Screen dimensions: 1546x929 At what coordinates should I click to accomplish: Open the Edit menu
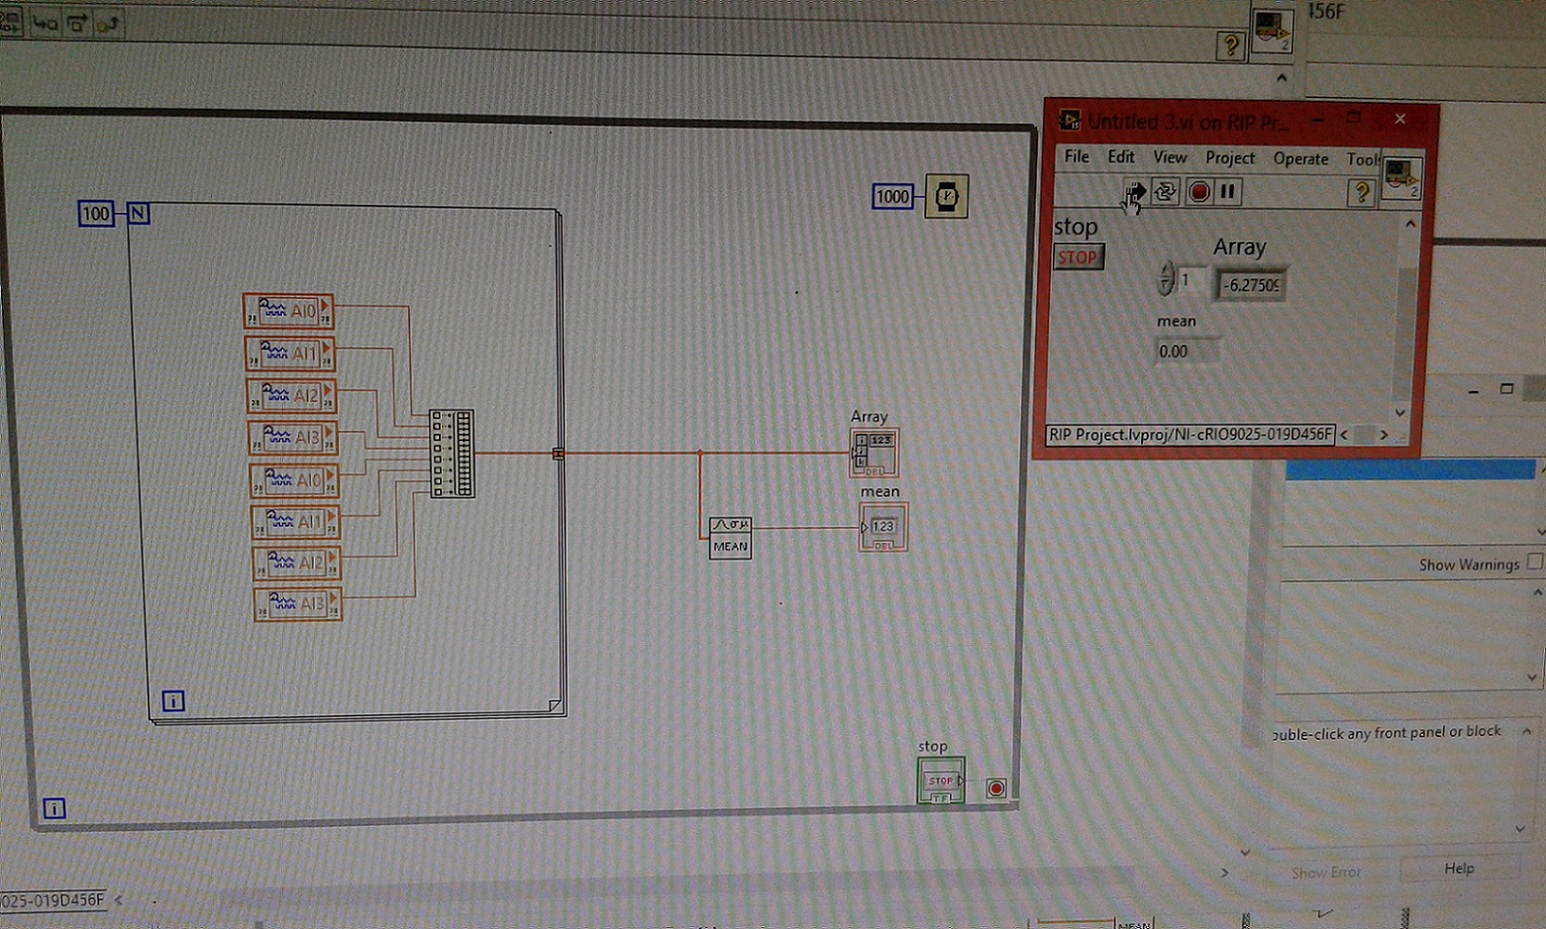[1121, 157]
